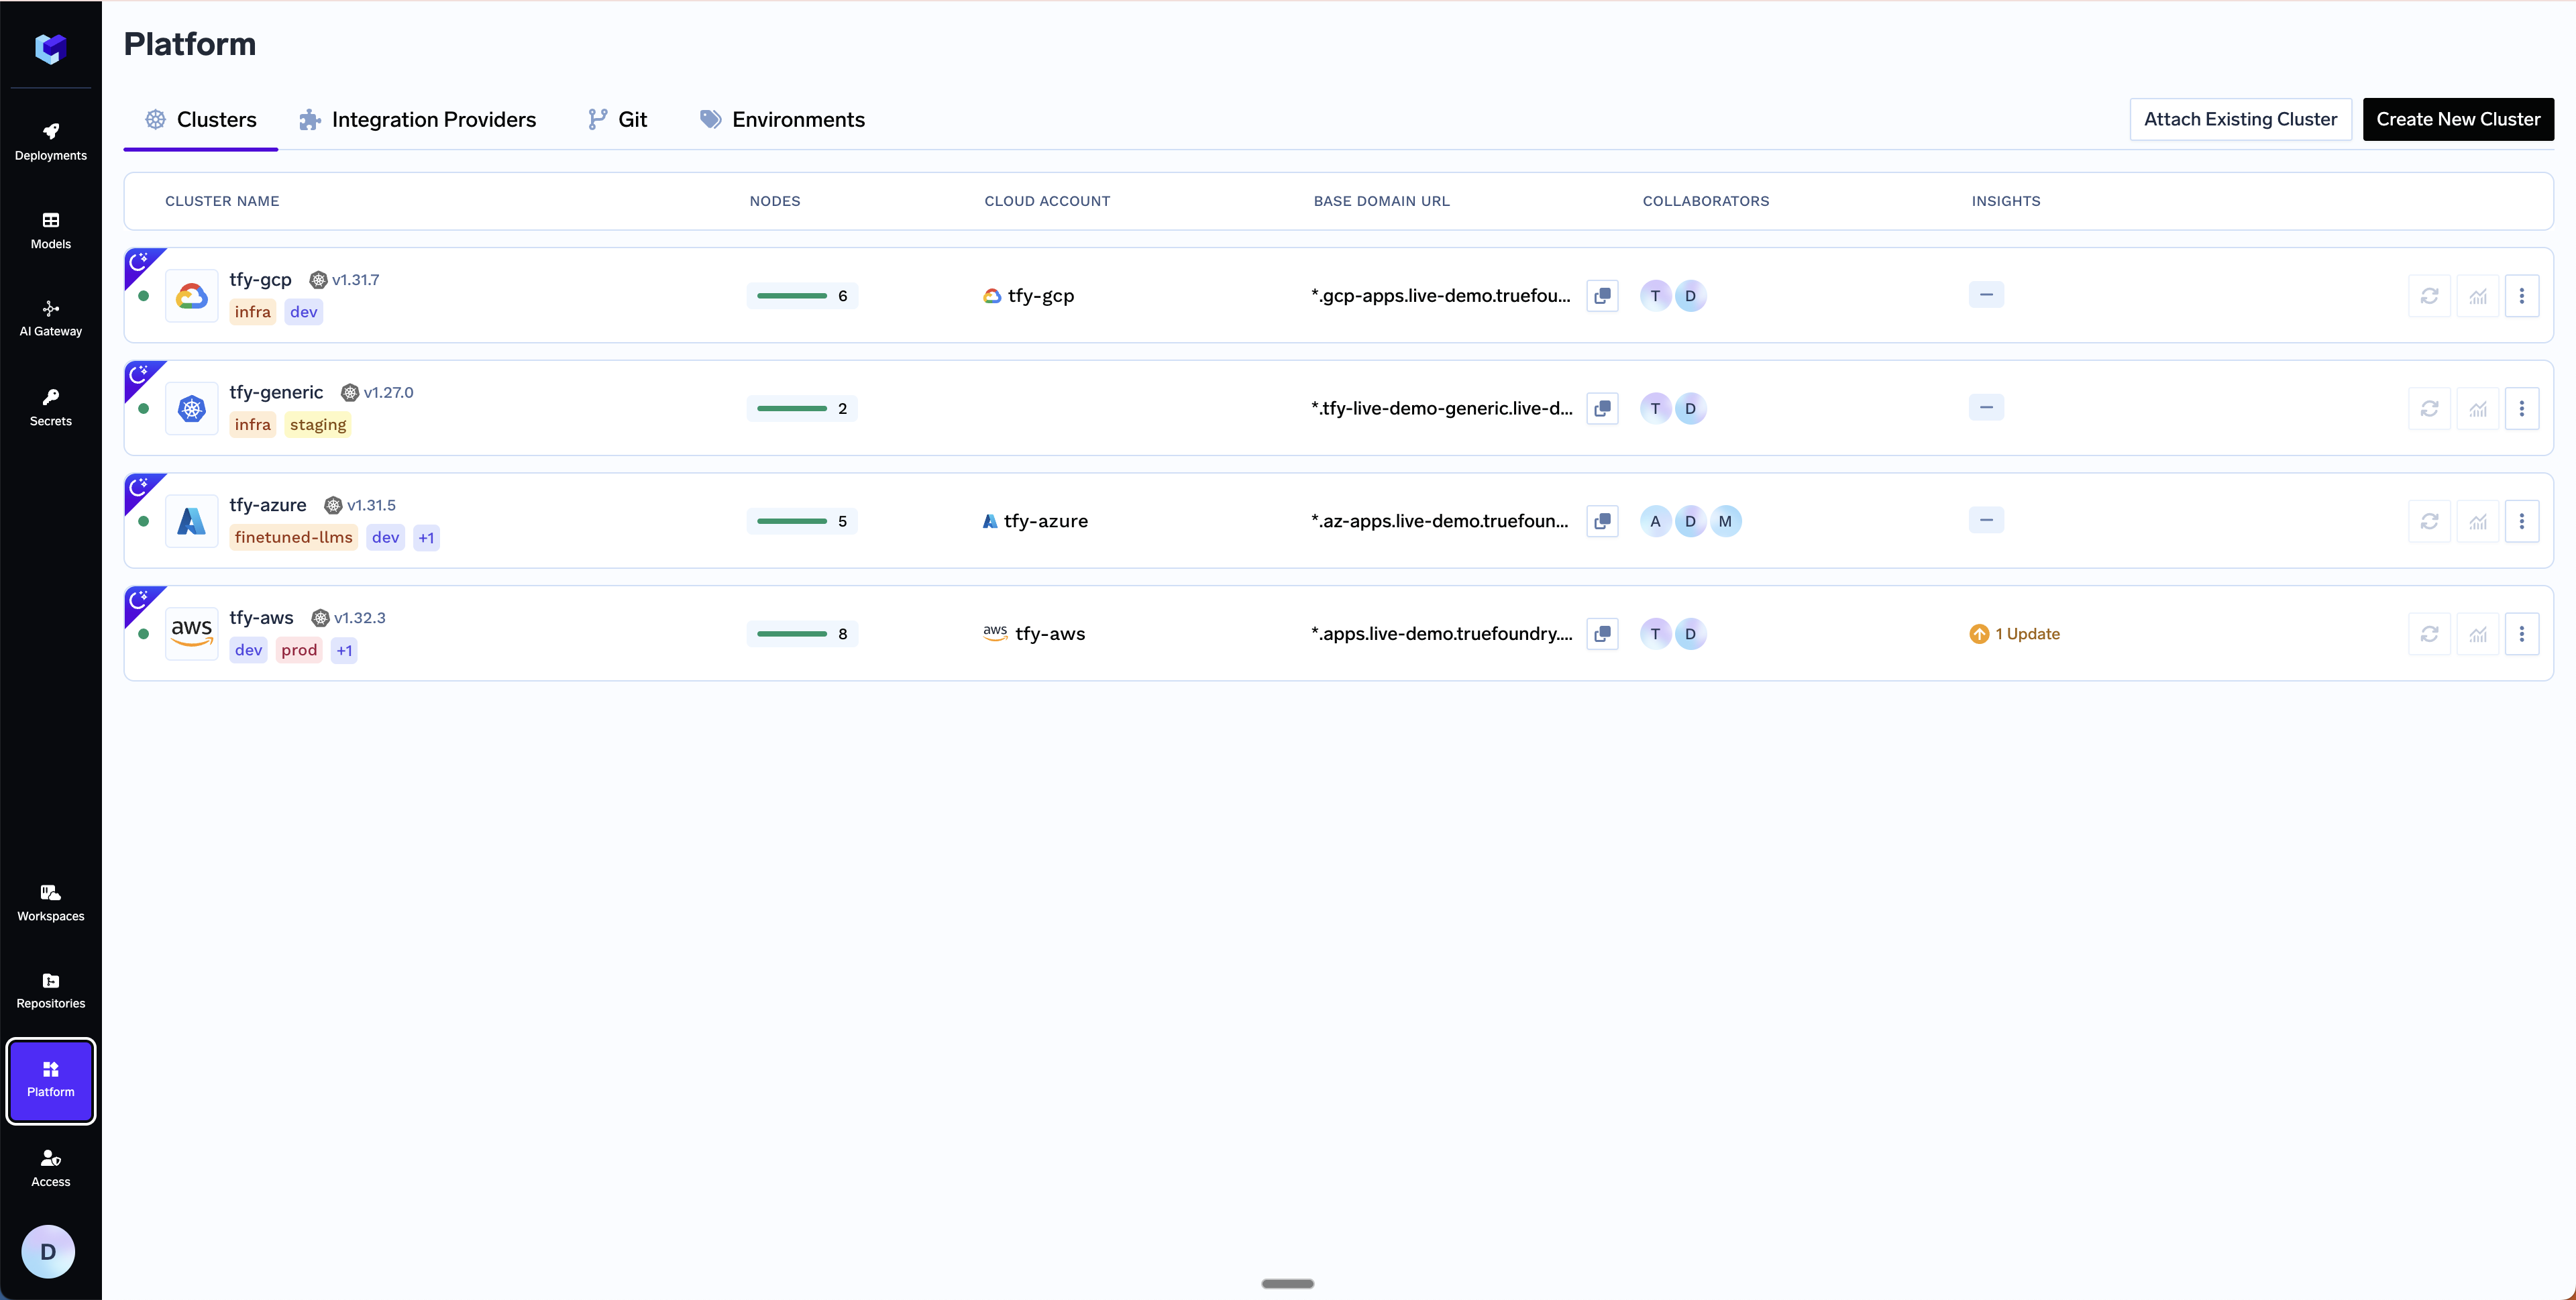
Task: Open Secrets in sidebar
Action: [x=50, y=407]
